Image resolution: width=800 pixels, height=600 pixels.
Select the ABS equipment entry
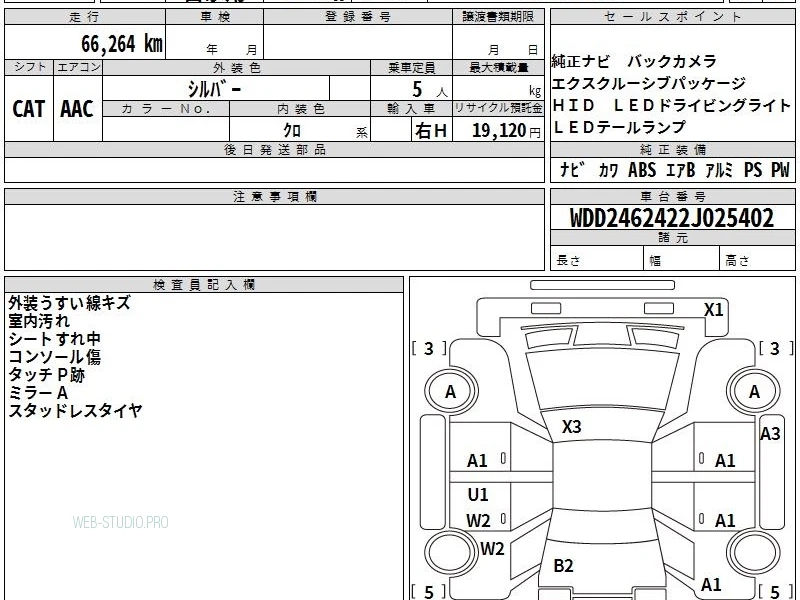[642, 170]
